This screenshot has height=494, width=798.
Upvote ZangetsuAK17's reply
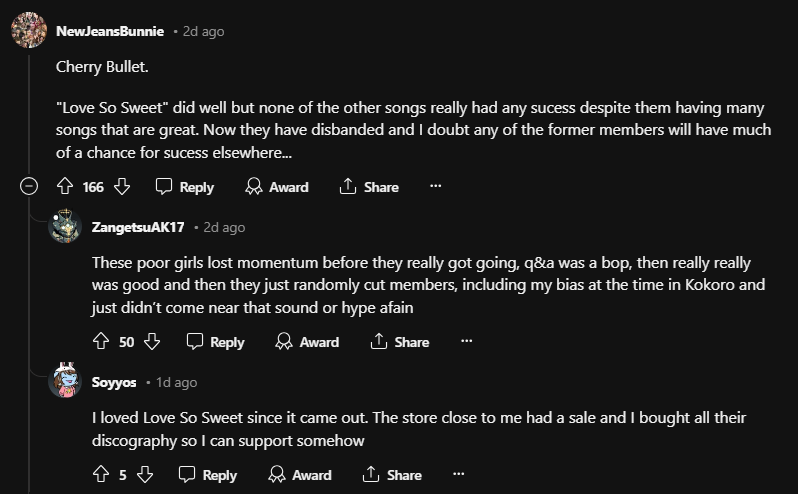[100, 342]
